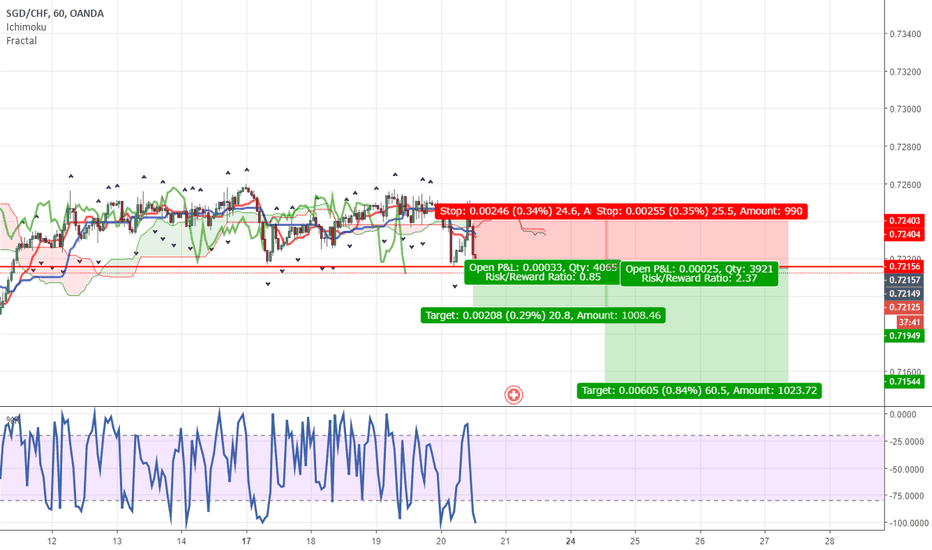Click date 21 on the time axis
932x550 pixels.
pos(505,541)
